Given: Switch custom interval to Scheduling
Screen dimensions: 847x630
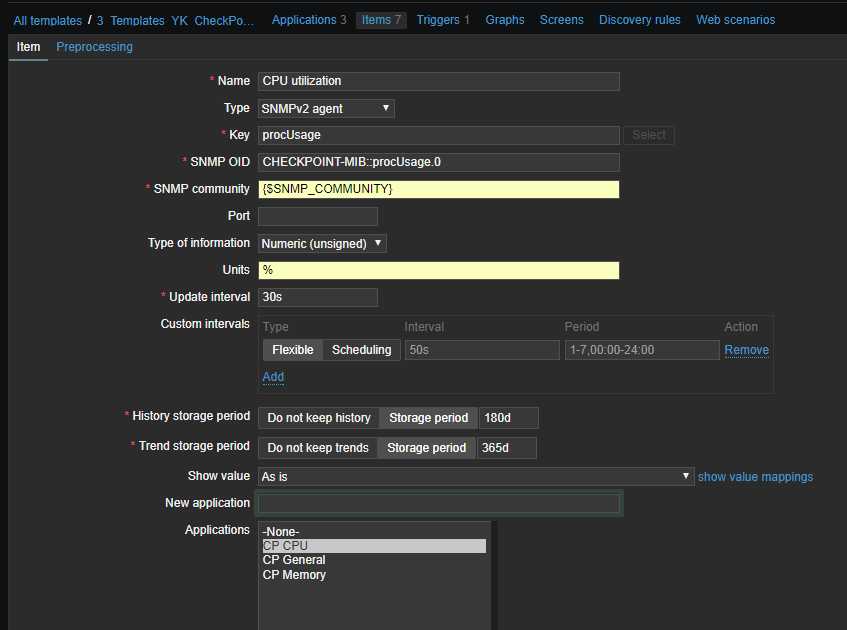Looking at the screenshot, I should click(x=361, y=350).
